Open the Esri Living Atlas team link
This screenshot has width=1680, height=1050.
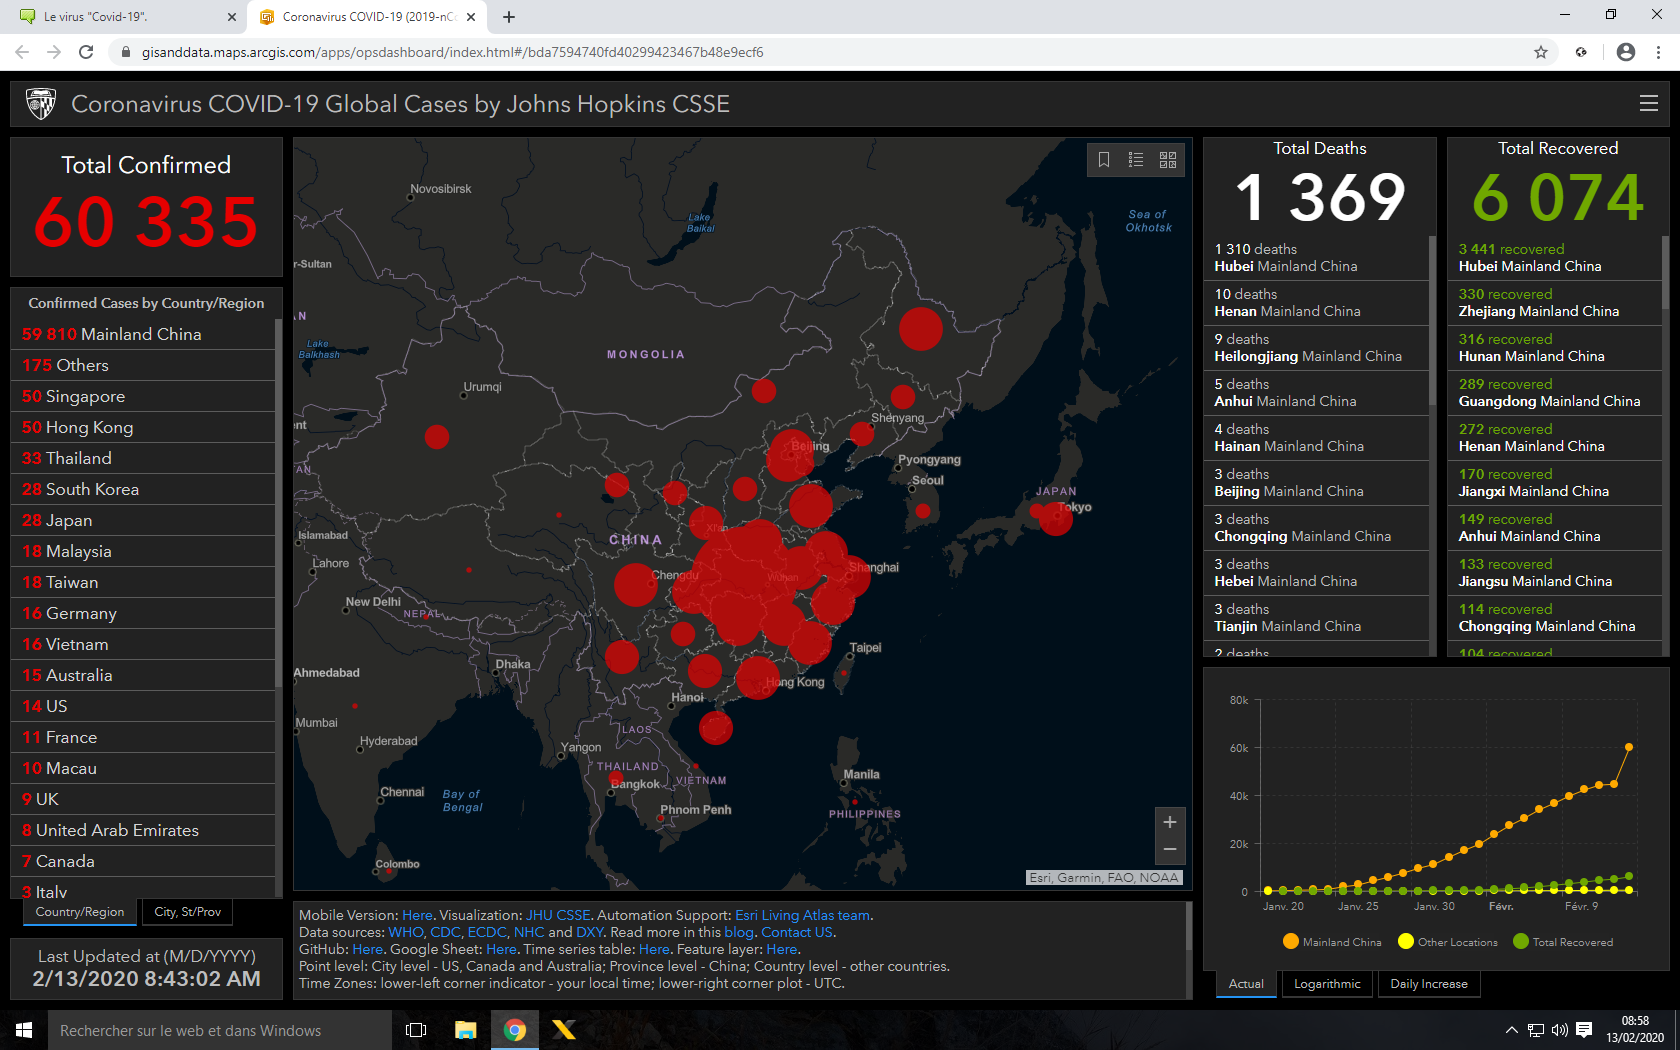[x=803, y=915]
